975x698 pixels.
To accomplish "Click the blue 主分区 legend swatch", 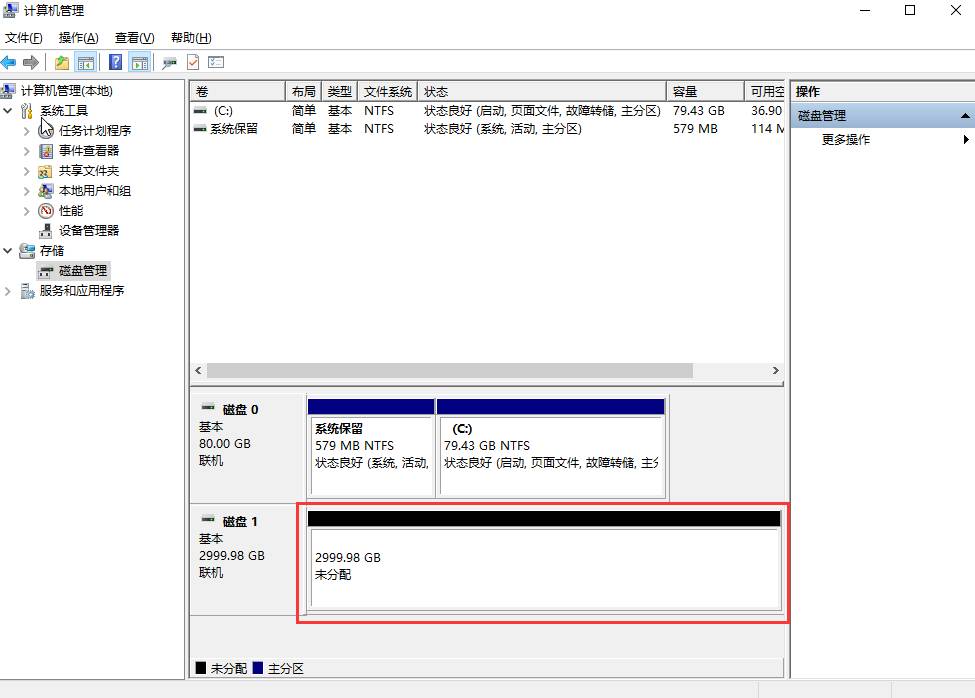I will [x=257, y=668].
